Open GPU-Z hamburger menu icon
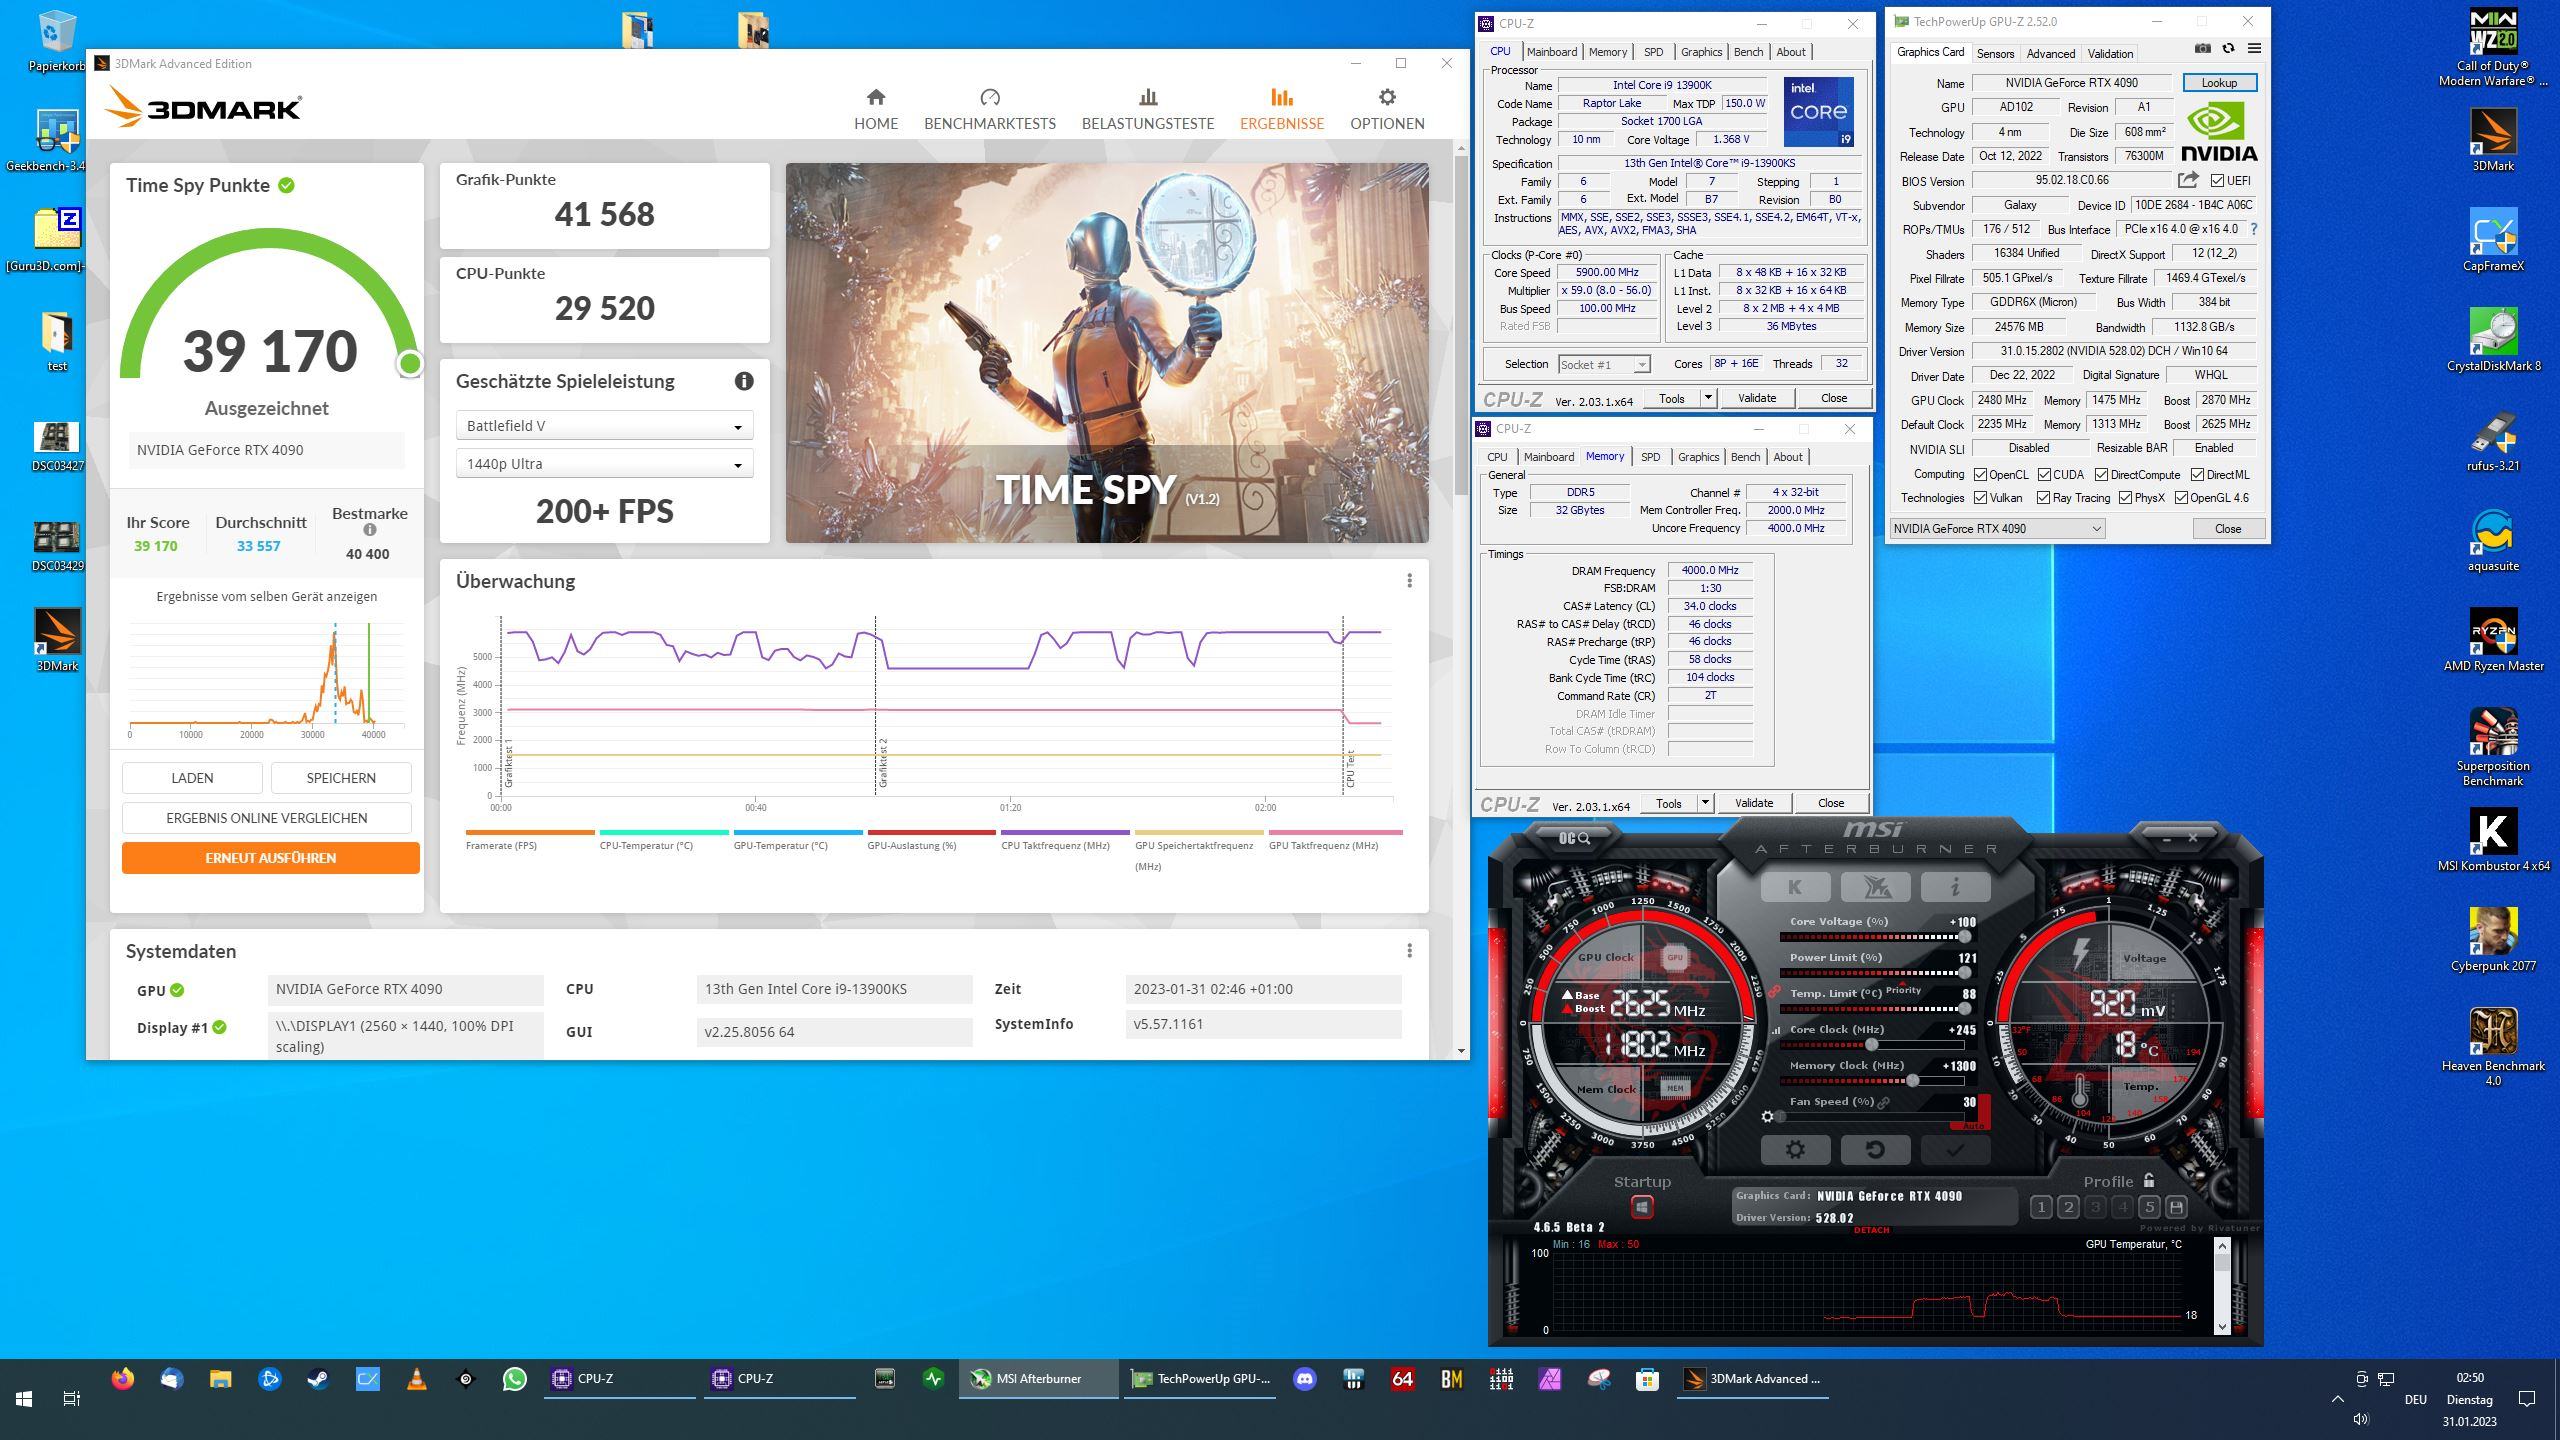This screenshot has height=1440, width=2560. 2254,48
